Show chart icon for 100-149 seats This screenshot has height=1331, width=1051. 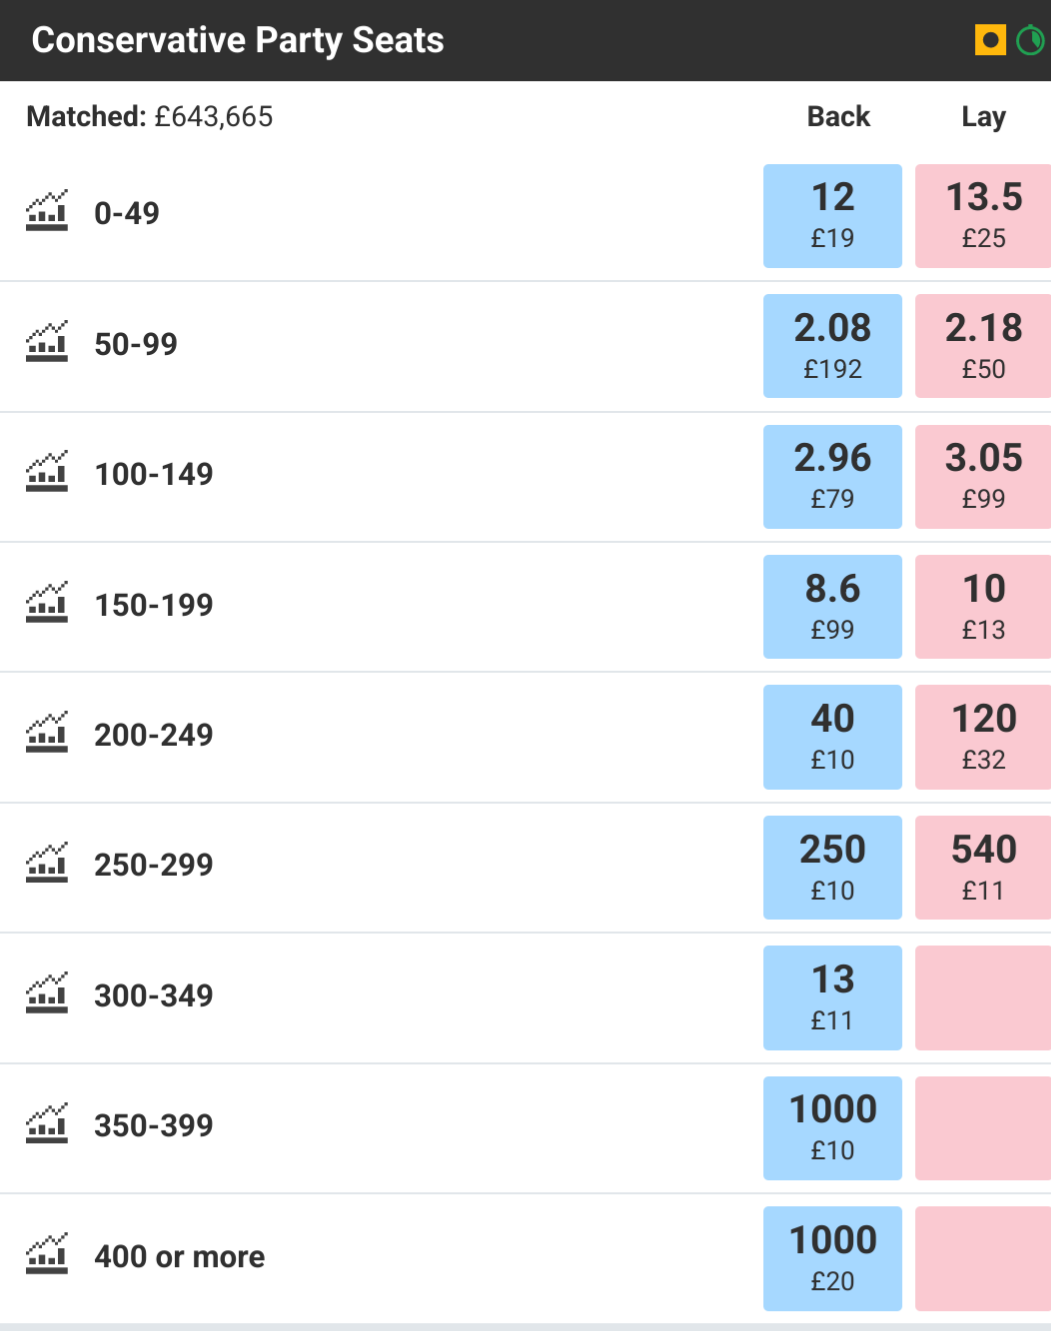[x=47, y=472]
